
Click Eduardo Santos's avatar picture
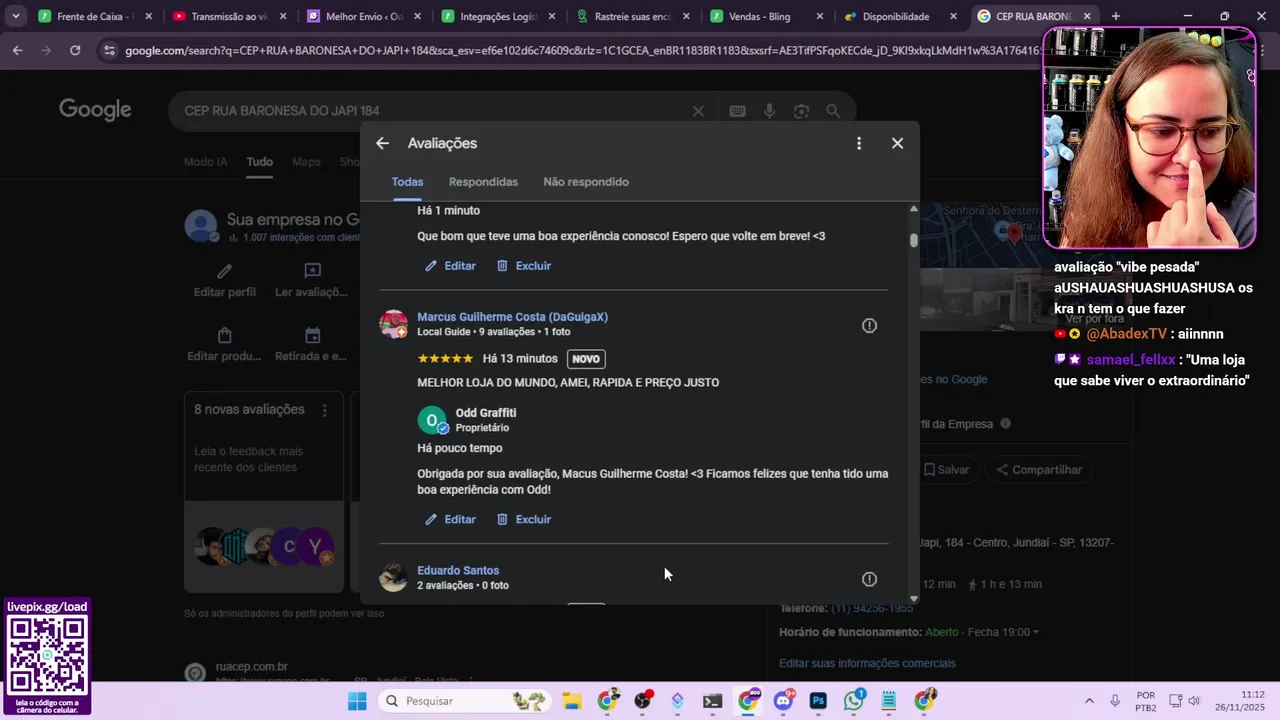click(393, 578)
